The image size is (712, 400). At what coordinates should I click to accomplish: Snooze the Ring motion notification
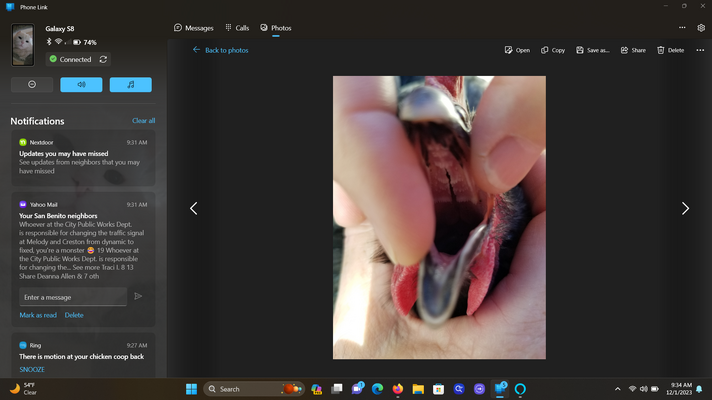coord(32,369)
